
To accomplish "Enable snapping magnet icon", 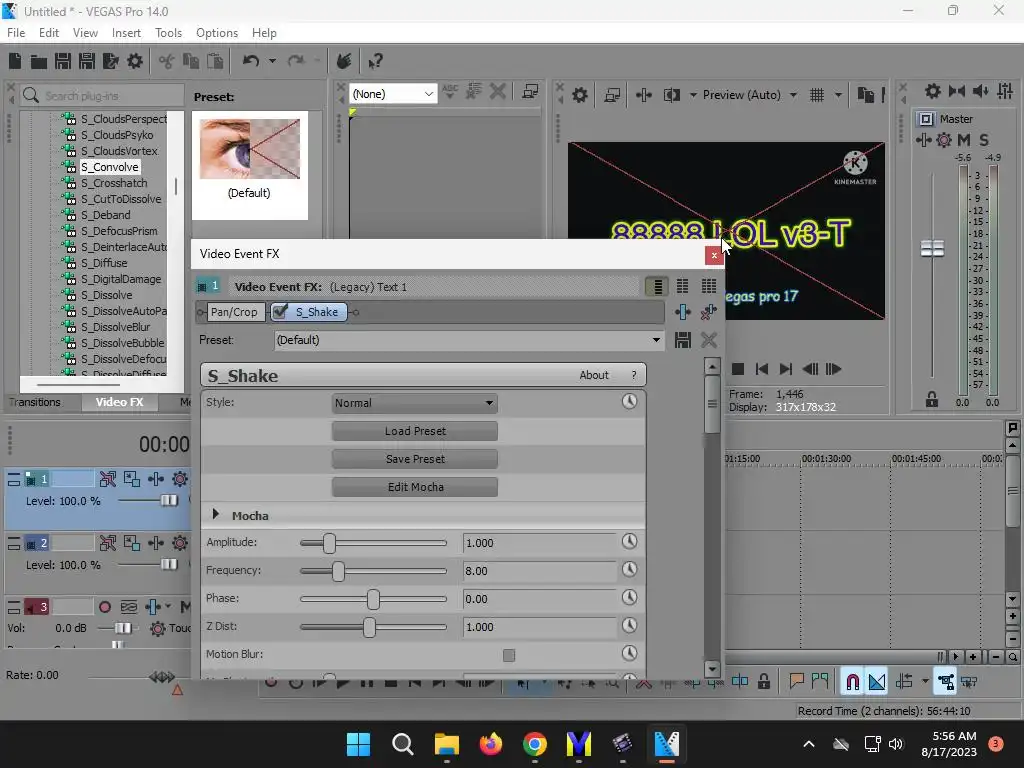I will (x=852, y=682).
